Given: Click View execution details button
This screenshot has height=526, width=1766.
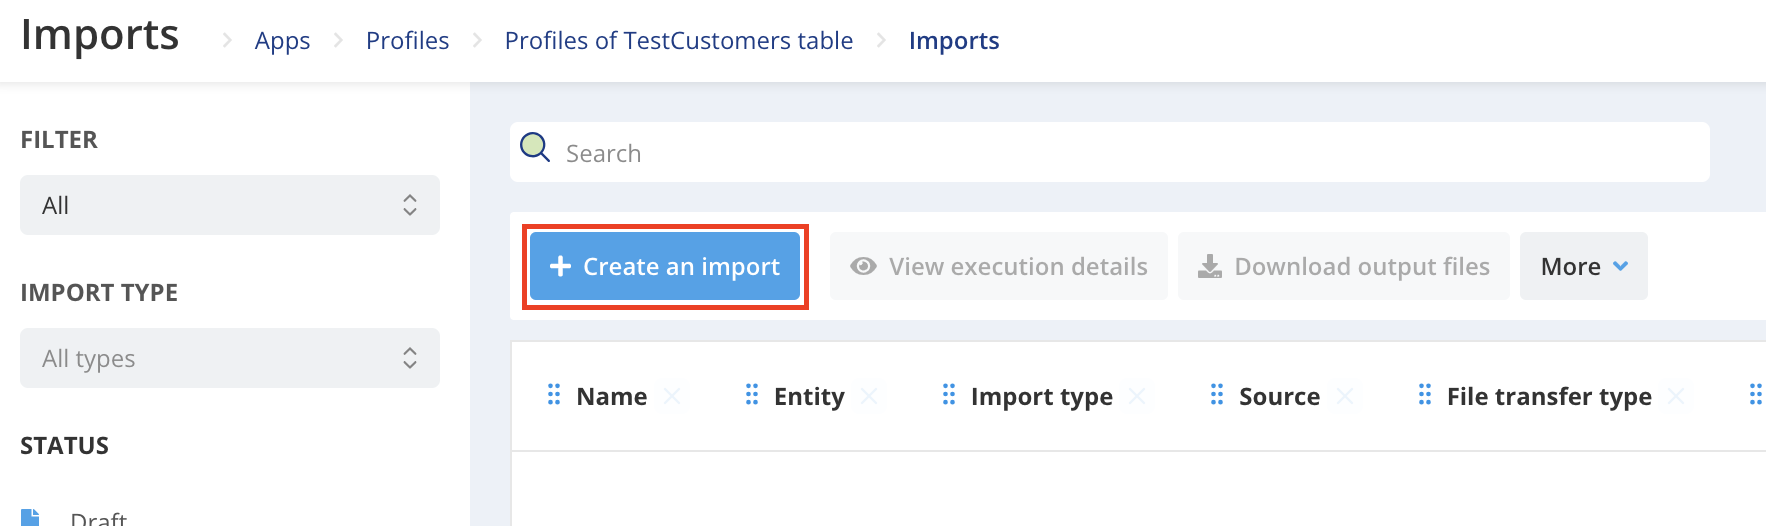Looking at the screenshot, I should (998, 266).
